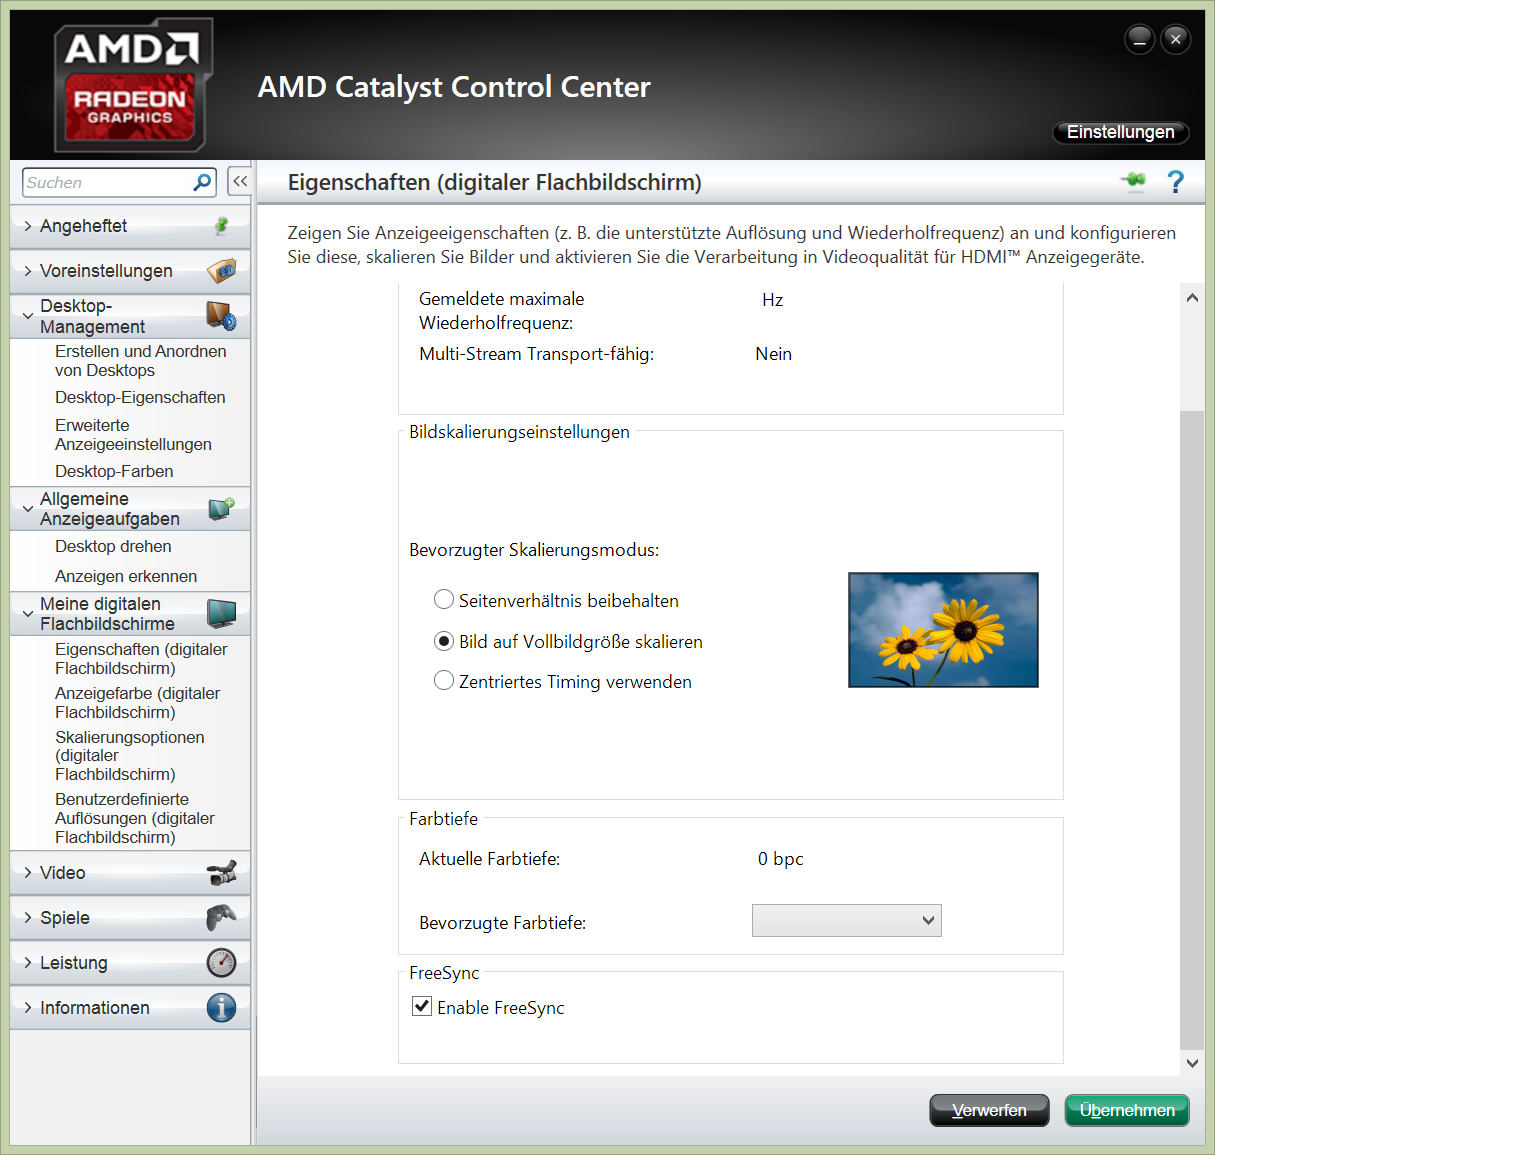The width and height of the screenshot is (1536, 1155).
Task: Select the Leistung gauge icon
Action: click(x=222, y=962)
